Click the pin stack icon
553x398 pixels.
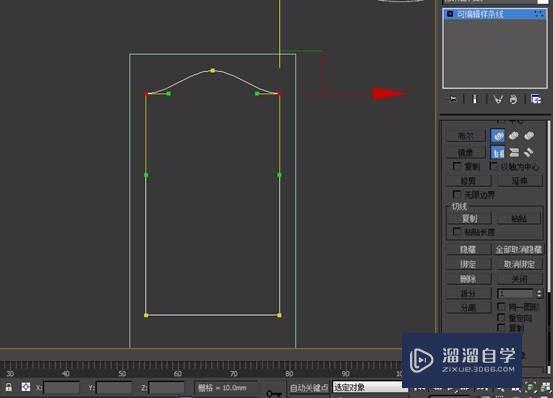pyautogui.click(x=453, y=99)
